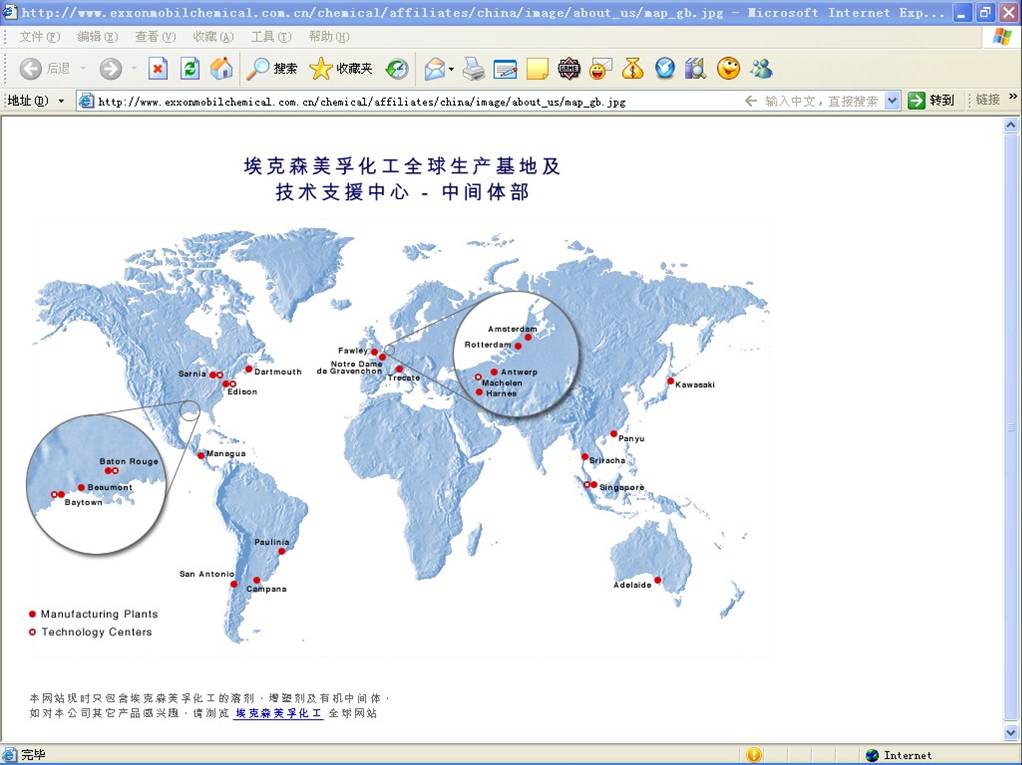Open the History toolbar icon

pos(396,68)
